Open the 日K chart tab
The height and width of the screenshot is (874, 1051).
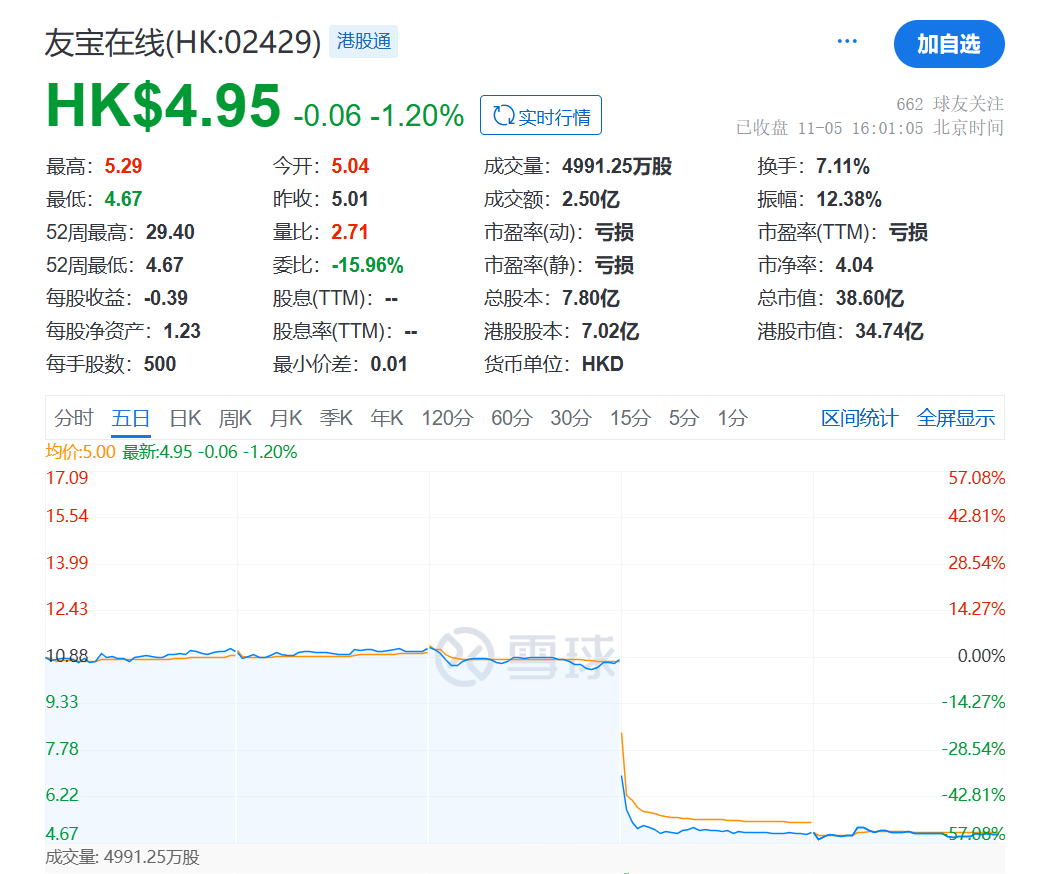(185, 418)
